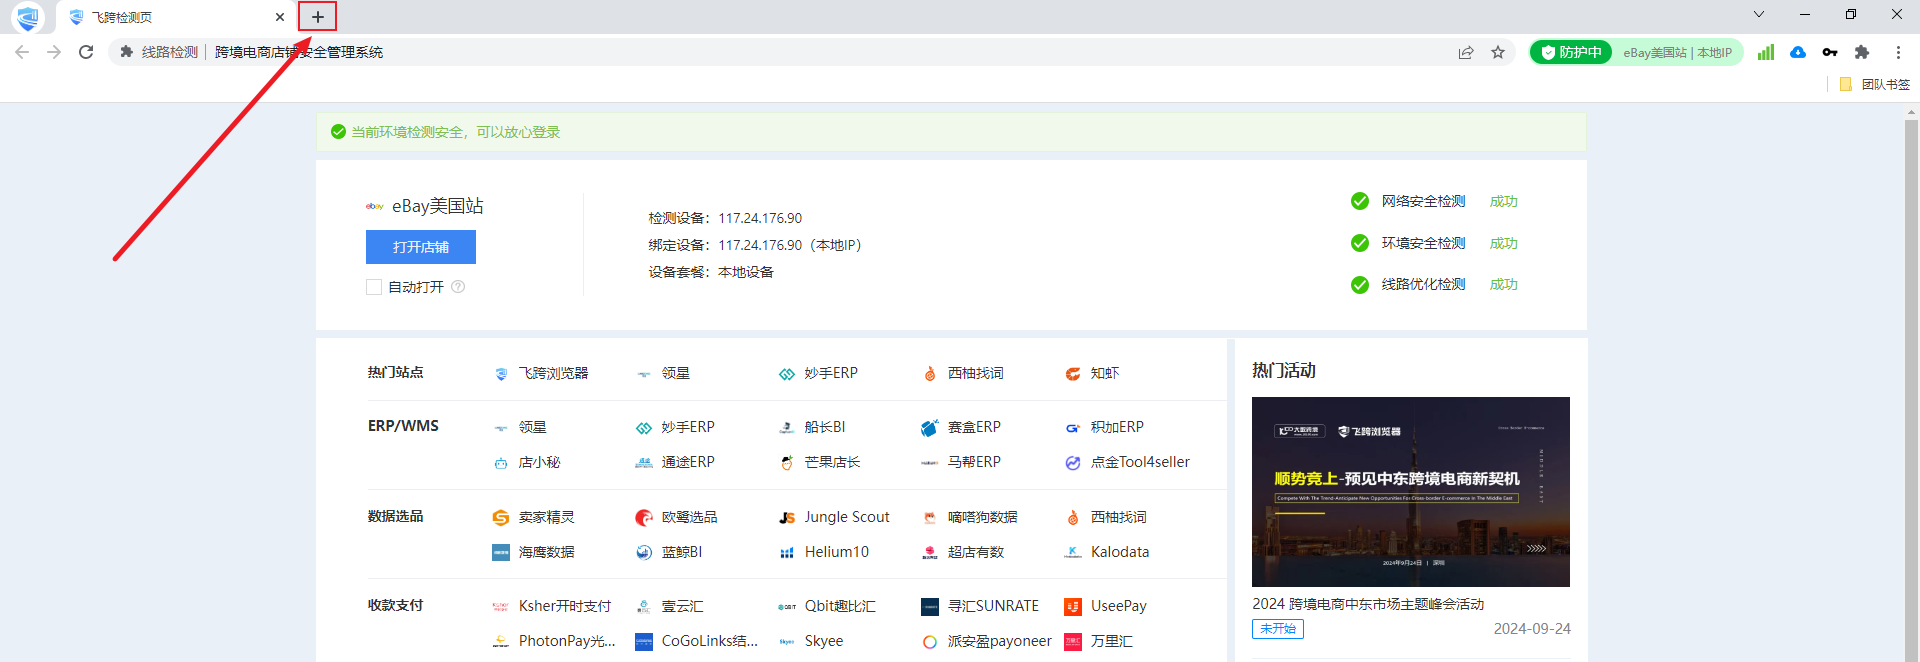
Task: Enable the 自动打开 checkbox
Action: (x=374, y=287)
